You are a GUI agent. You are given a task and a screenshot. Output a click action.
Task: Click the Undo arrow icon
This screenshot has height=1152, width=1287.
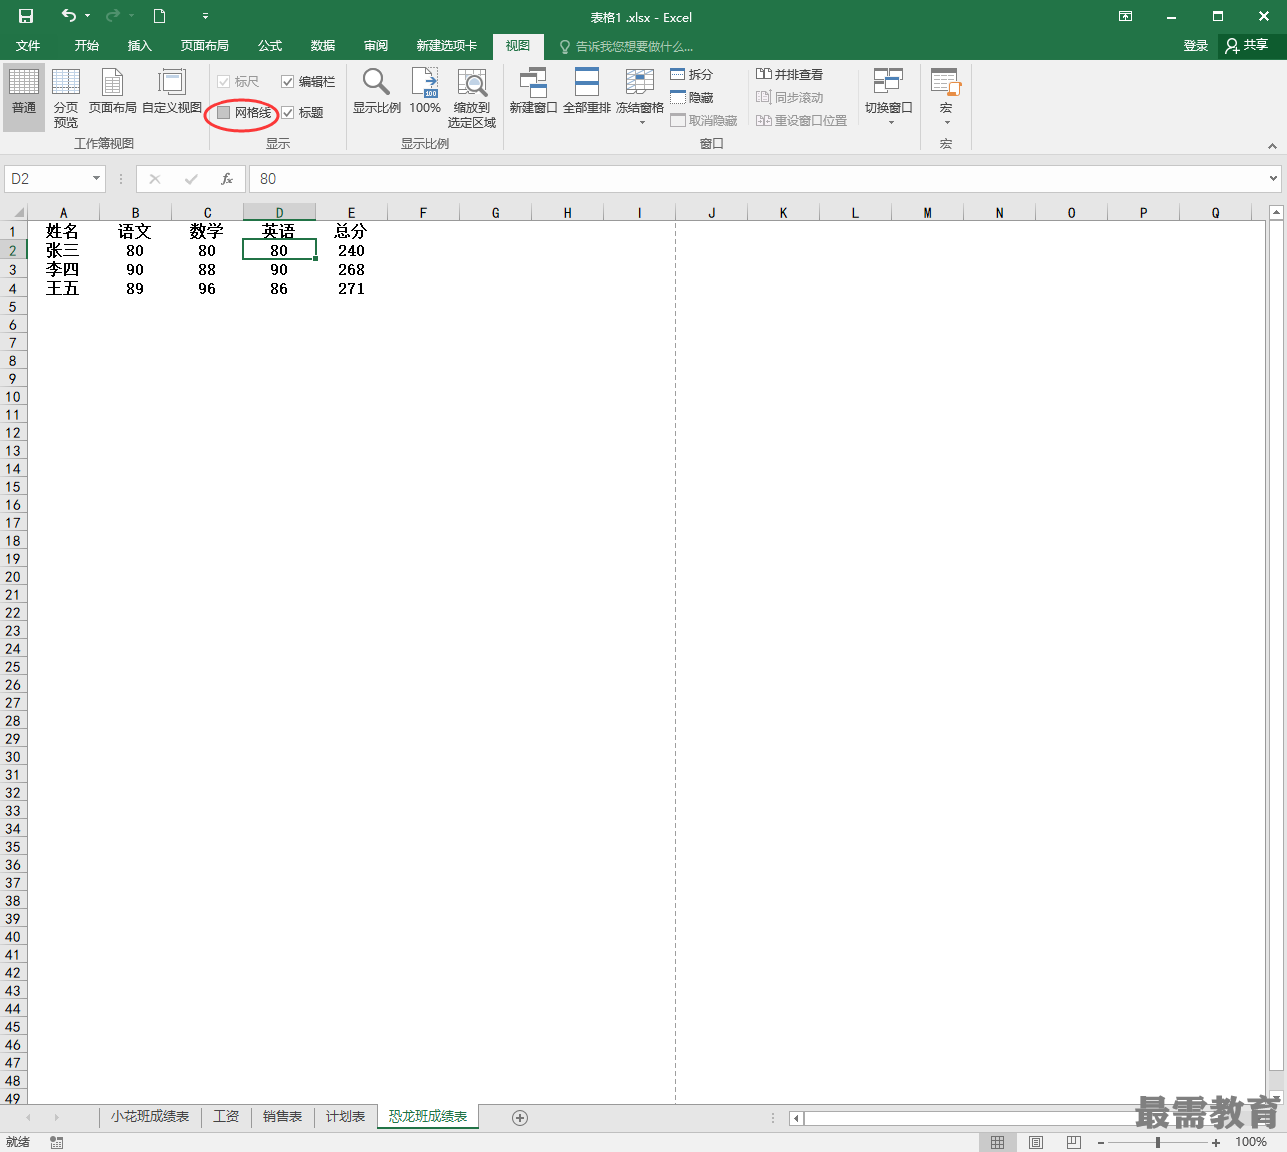(x=69, y=16)
